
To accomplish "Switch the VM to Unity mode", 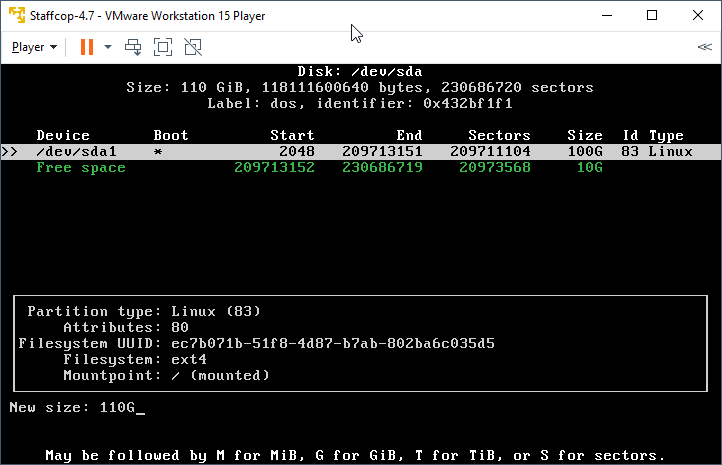I will point(193,47).
